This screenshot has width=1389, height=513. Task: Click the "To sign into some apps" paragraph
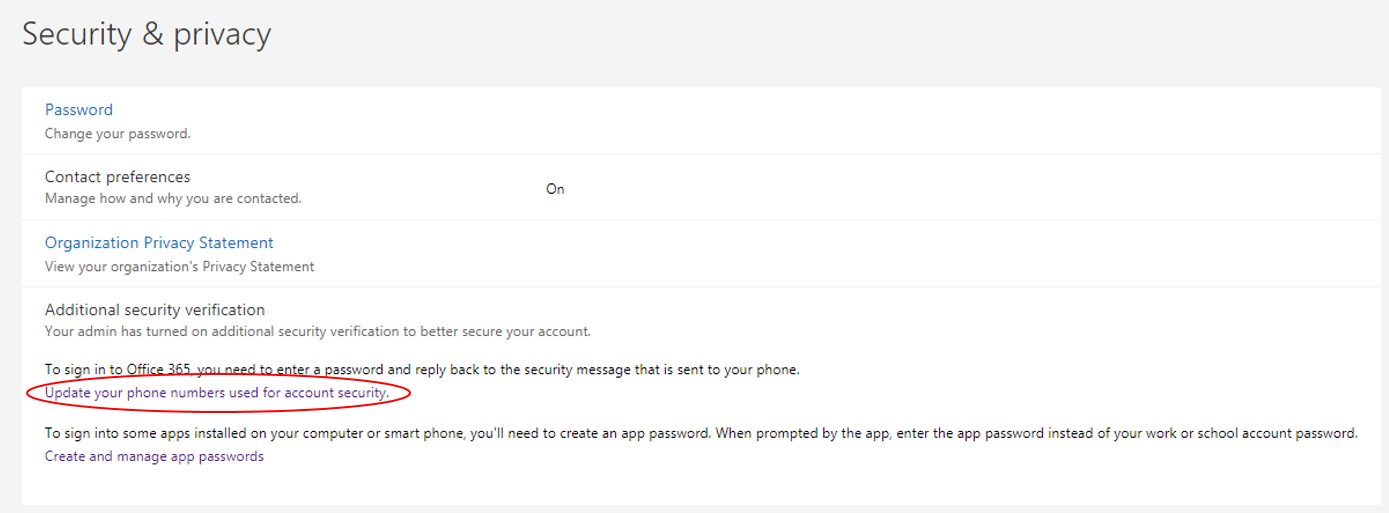click(x=700, y=434)
